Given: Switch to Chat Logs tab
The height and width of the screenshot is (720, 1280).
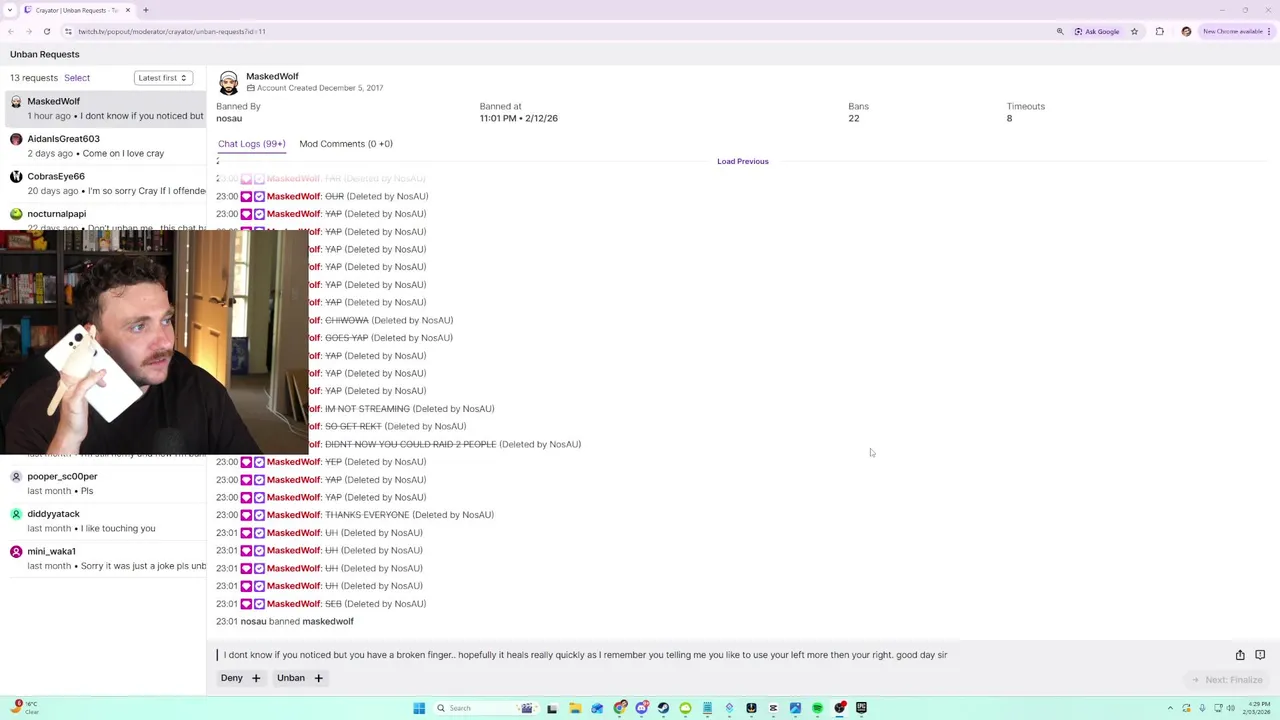Looking at the screenshot, I should (251, 144).
